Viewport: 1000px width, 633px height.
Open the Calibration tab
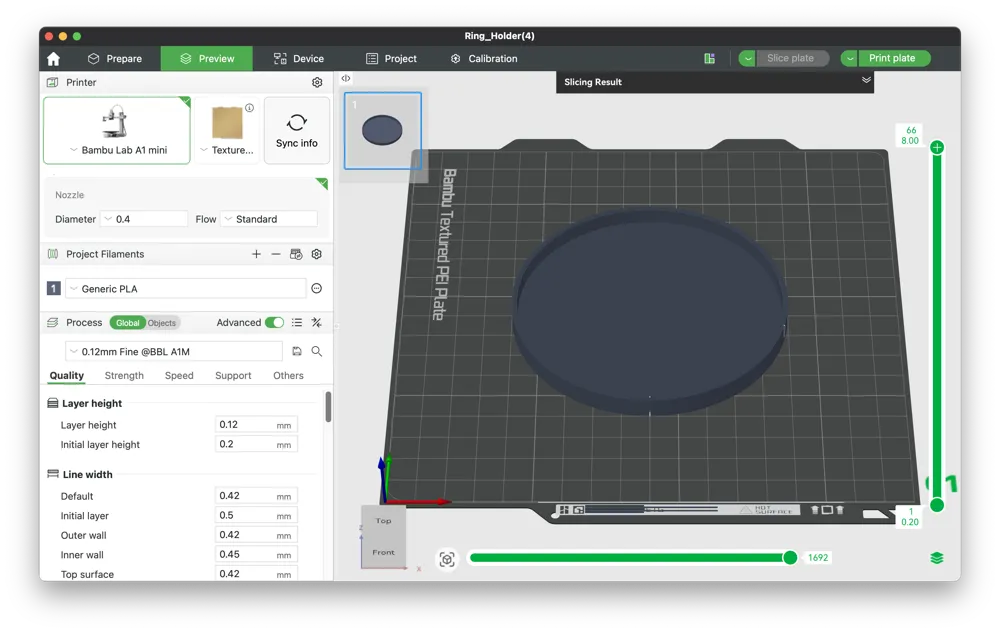484,59
